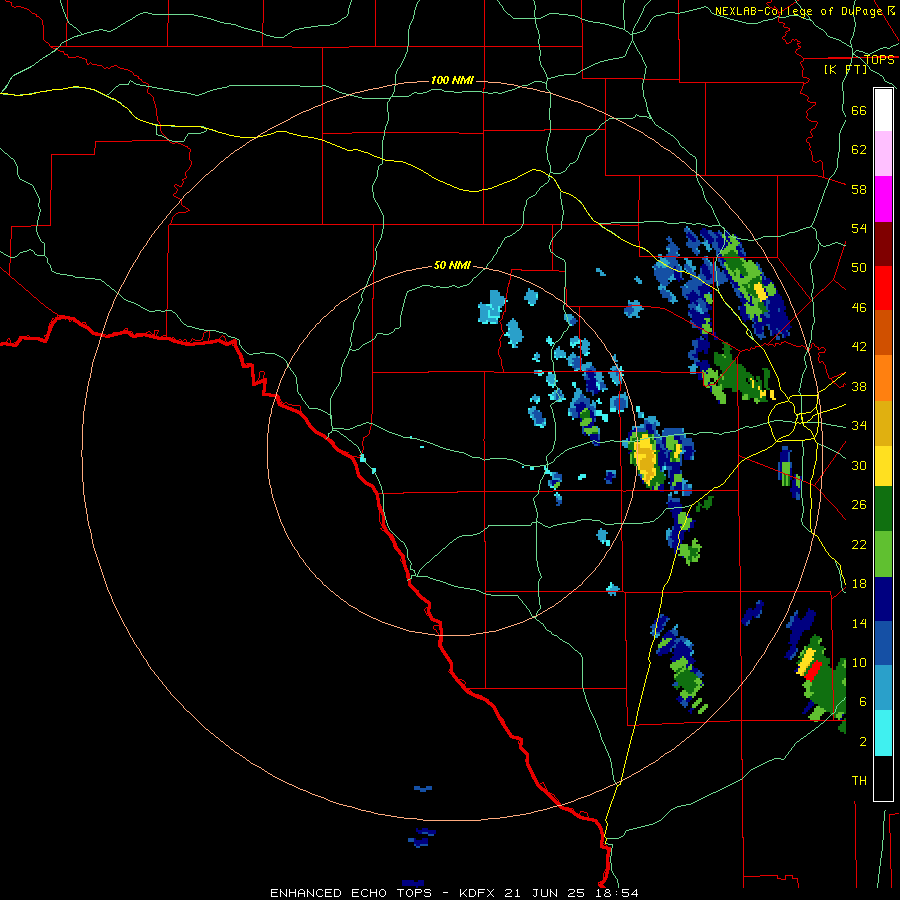Click the white swatch in the tops legend

[x=883, y=110]
